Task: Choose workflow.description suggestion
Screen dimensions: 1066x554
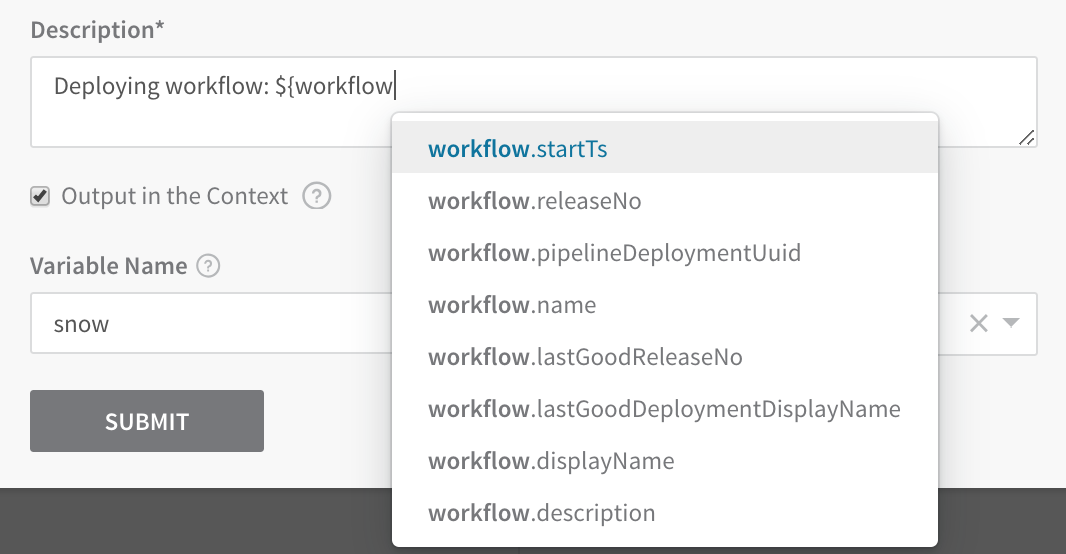Action: (x=665, y=513)
